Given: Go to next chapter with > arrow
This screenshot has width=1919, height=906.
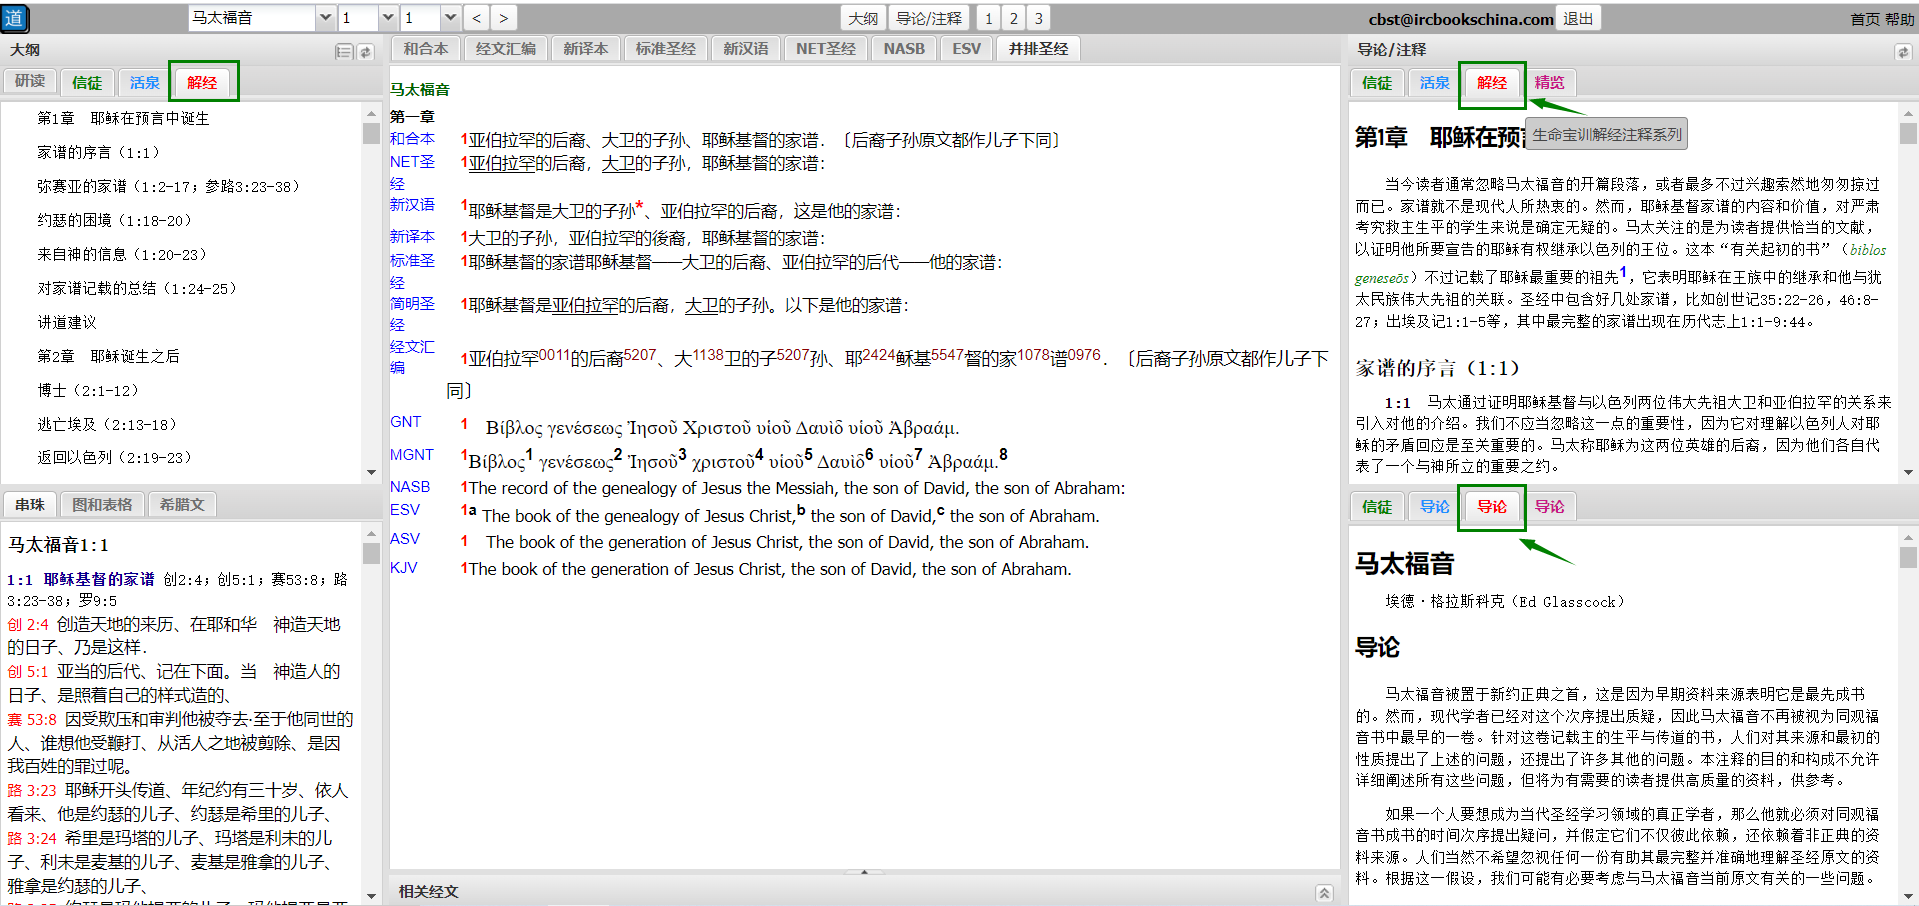Looking at the screenshot, I should click(503, 18).
